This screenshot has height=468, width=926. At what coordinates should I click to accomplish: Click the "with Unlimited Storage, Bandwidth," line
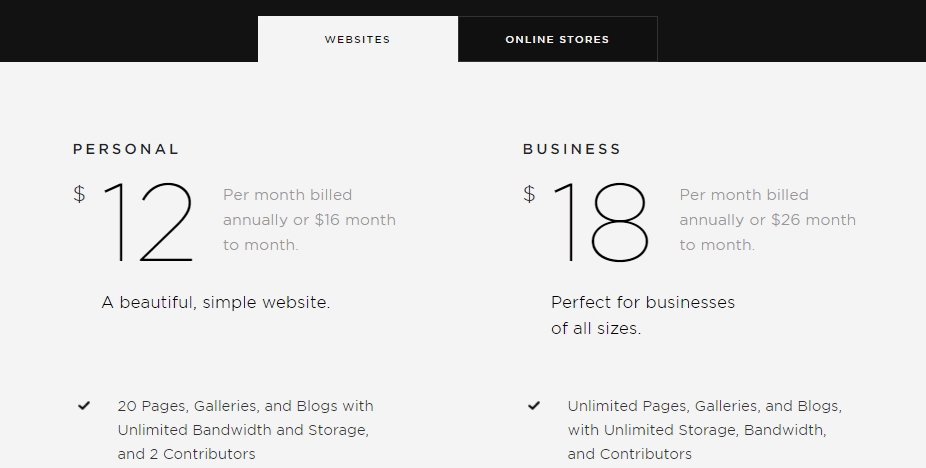coord(696,430)
